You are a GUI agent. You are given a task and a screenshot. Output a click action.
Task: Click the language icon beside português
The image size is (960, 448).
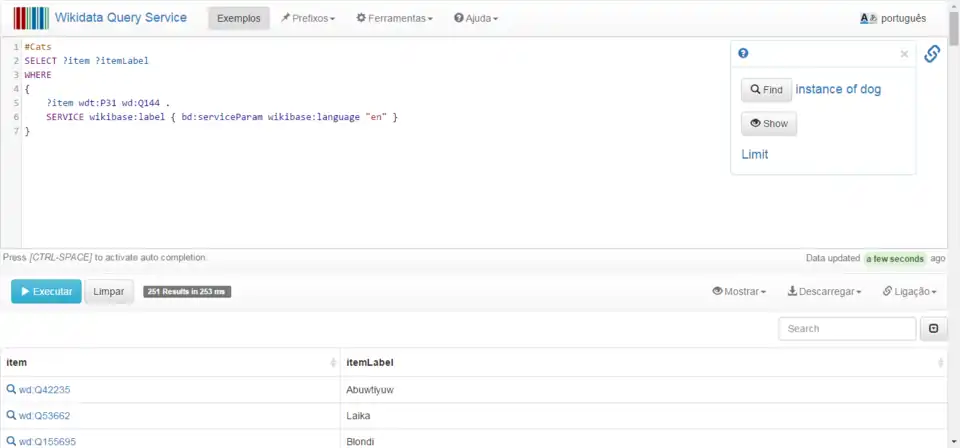tap(868, 18)
